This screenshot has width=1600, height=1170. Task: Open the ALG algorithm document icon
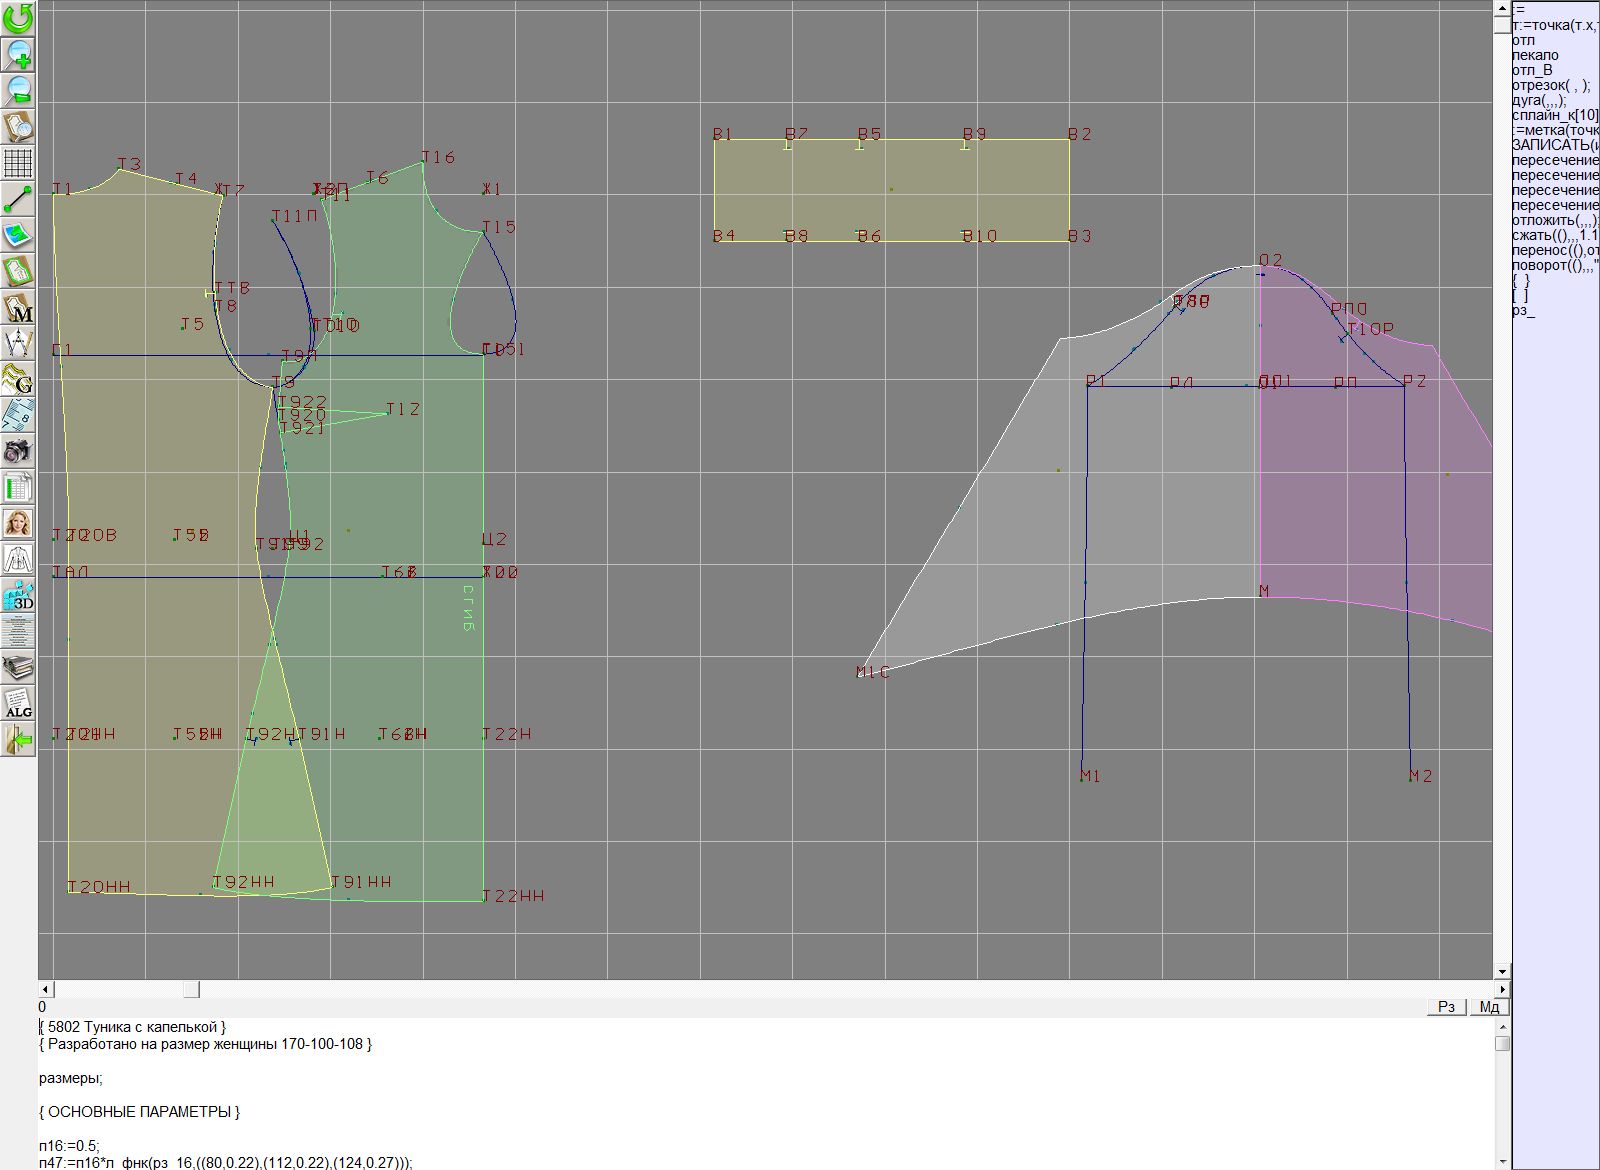(x=18, y=704)
